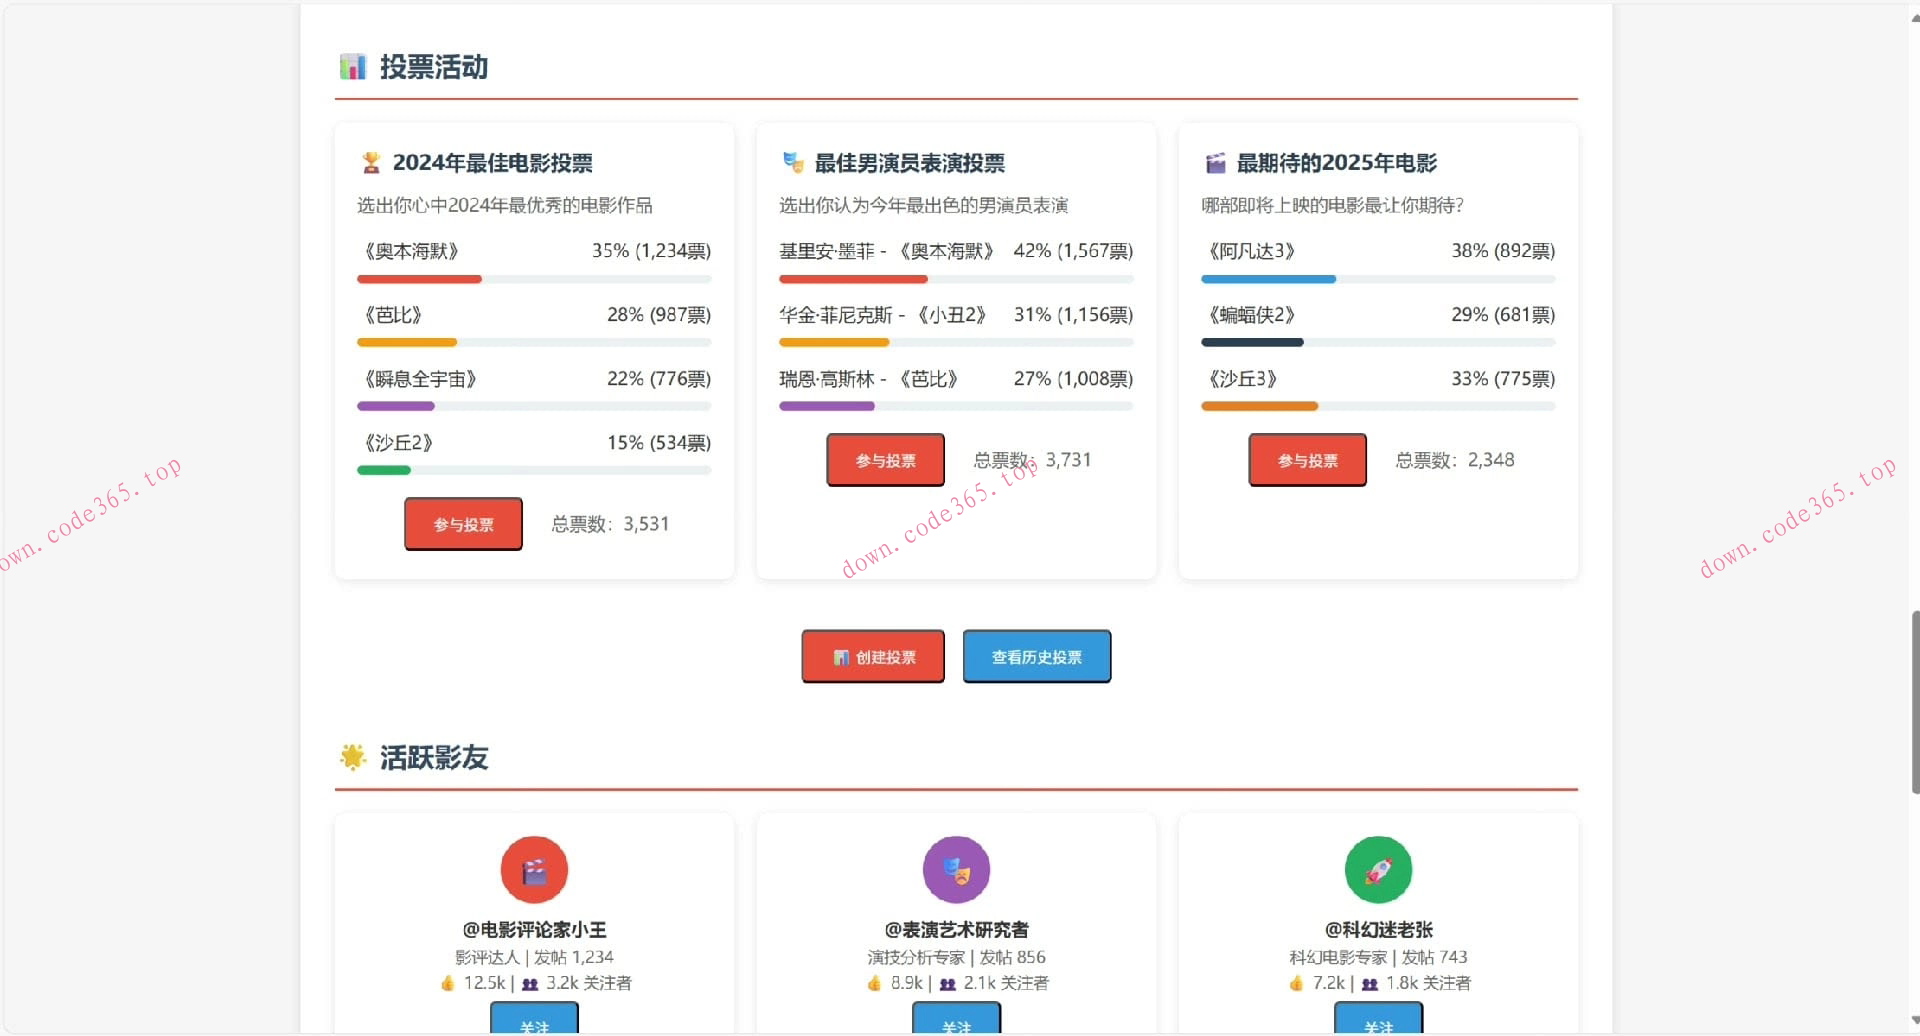Open 电影评论家小王's red clapperboard avatar

pos(533,869)
